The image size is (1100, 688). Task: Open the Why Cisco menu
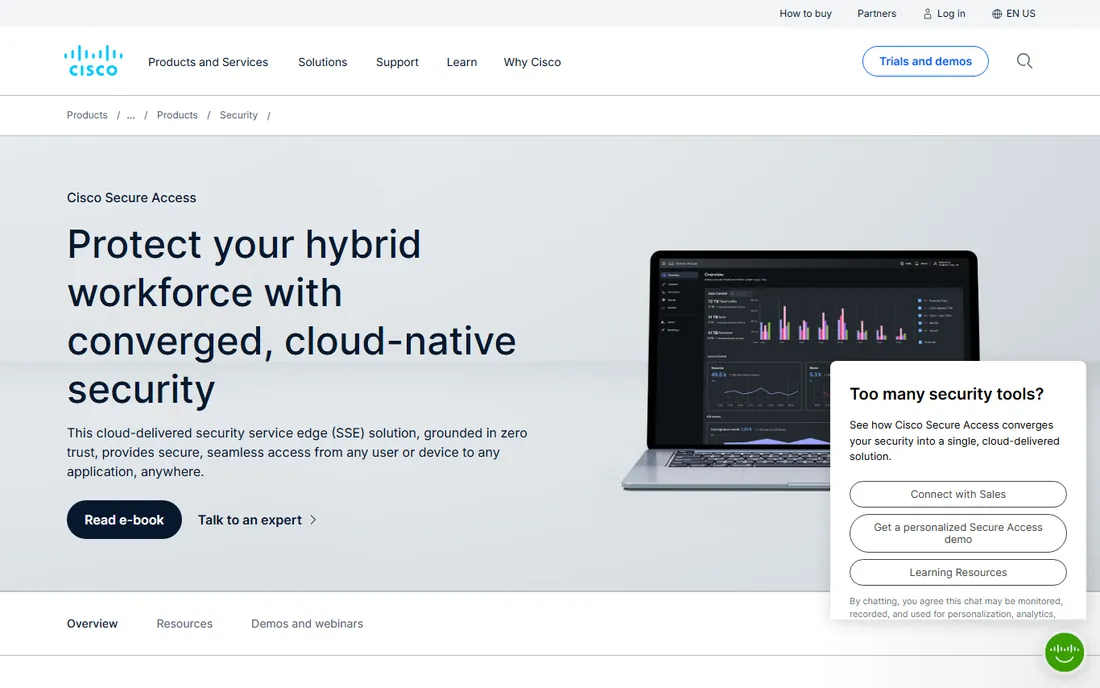pos(532,62)
